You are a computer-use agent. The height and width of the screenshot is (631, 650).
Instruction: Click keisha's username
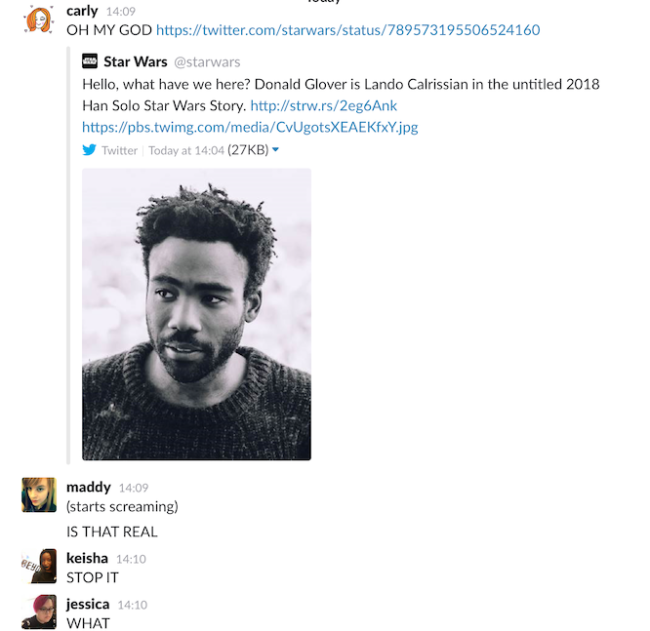pos(87,558)
